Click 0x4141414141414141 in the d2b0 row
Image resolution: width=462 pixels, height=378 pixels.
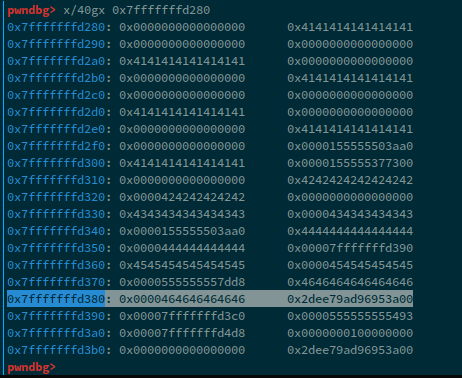[350, 78]
